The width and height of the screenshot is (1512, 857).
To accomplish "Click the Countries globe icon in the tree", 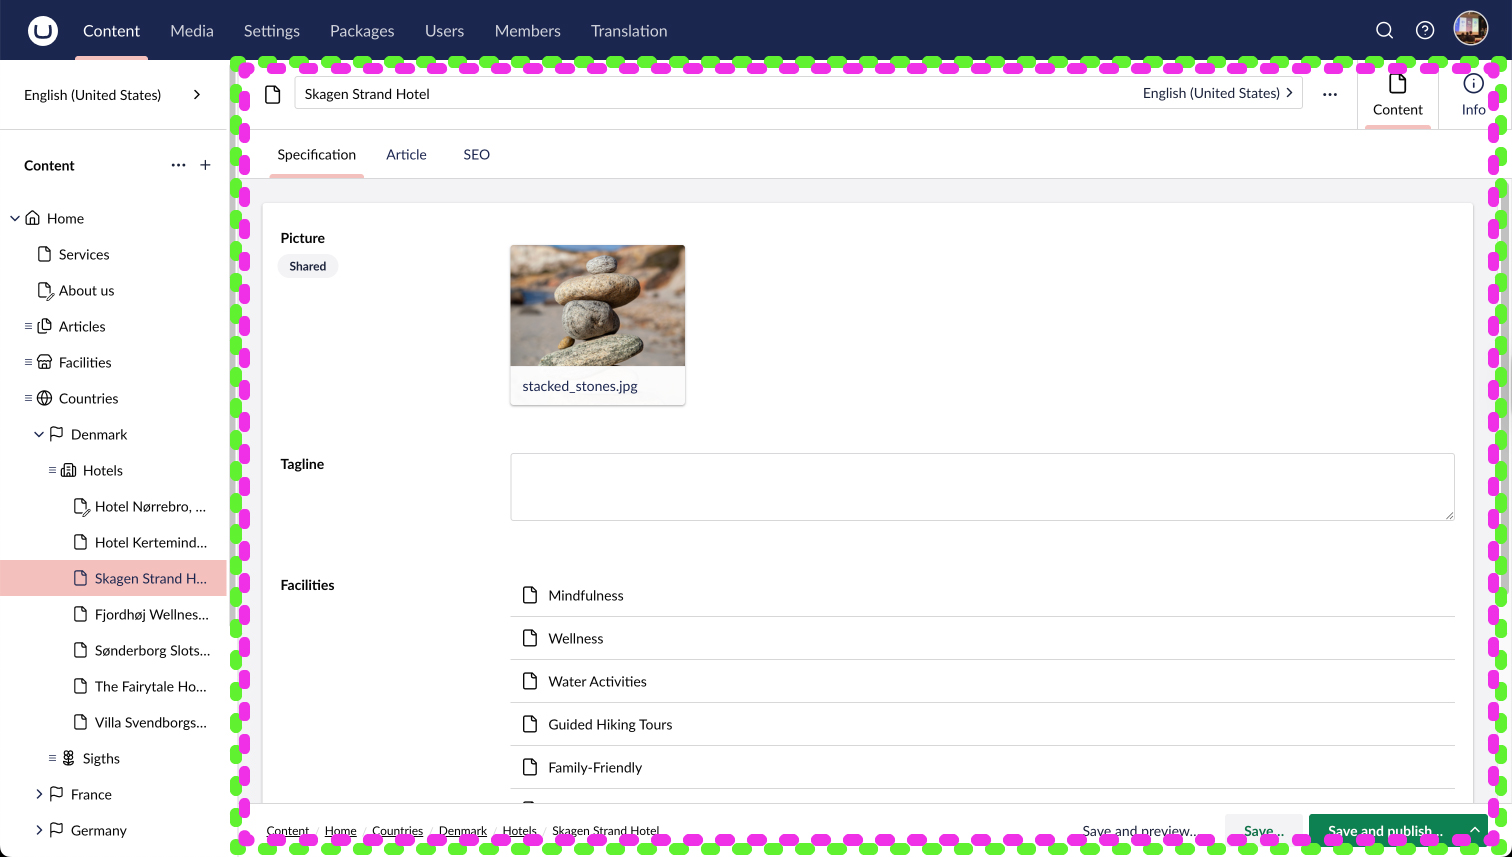I will point(45,398).
